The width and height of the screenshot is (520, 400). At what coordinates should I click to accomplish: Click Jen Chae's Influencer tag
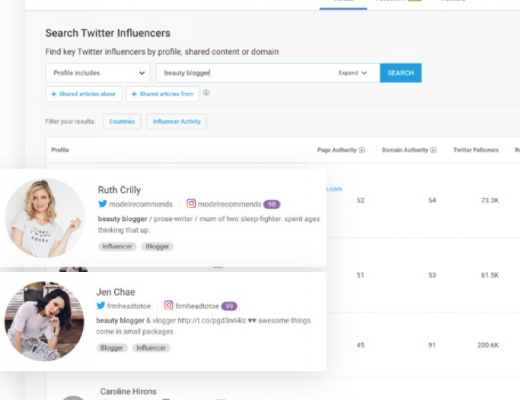[x=151, y=348]
